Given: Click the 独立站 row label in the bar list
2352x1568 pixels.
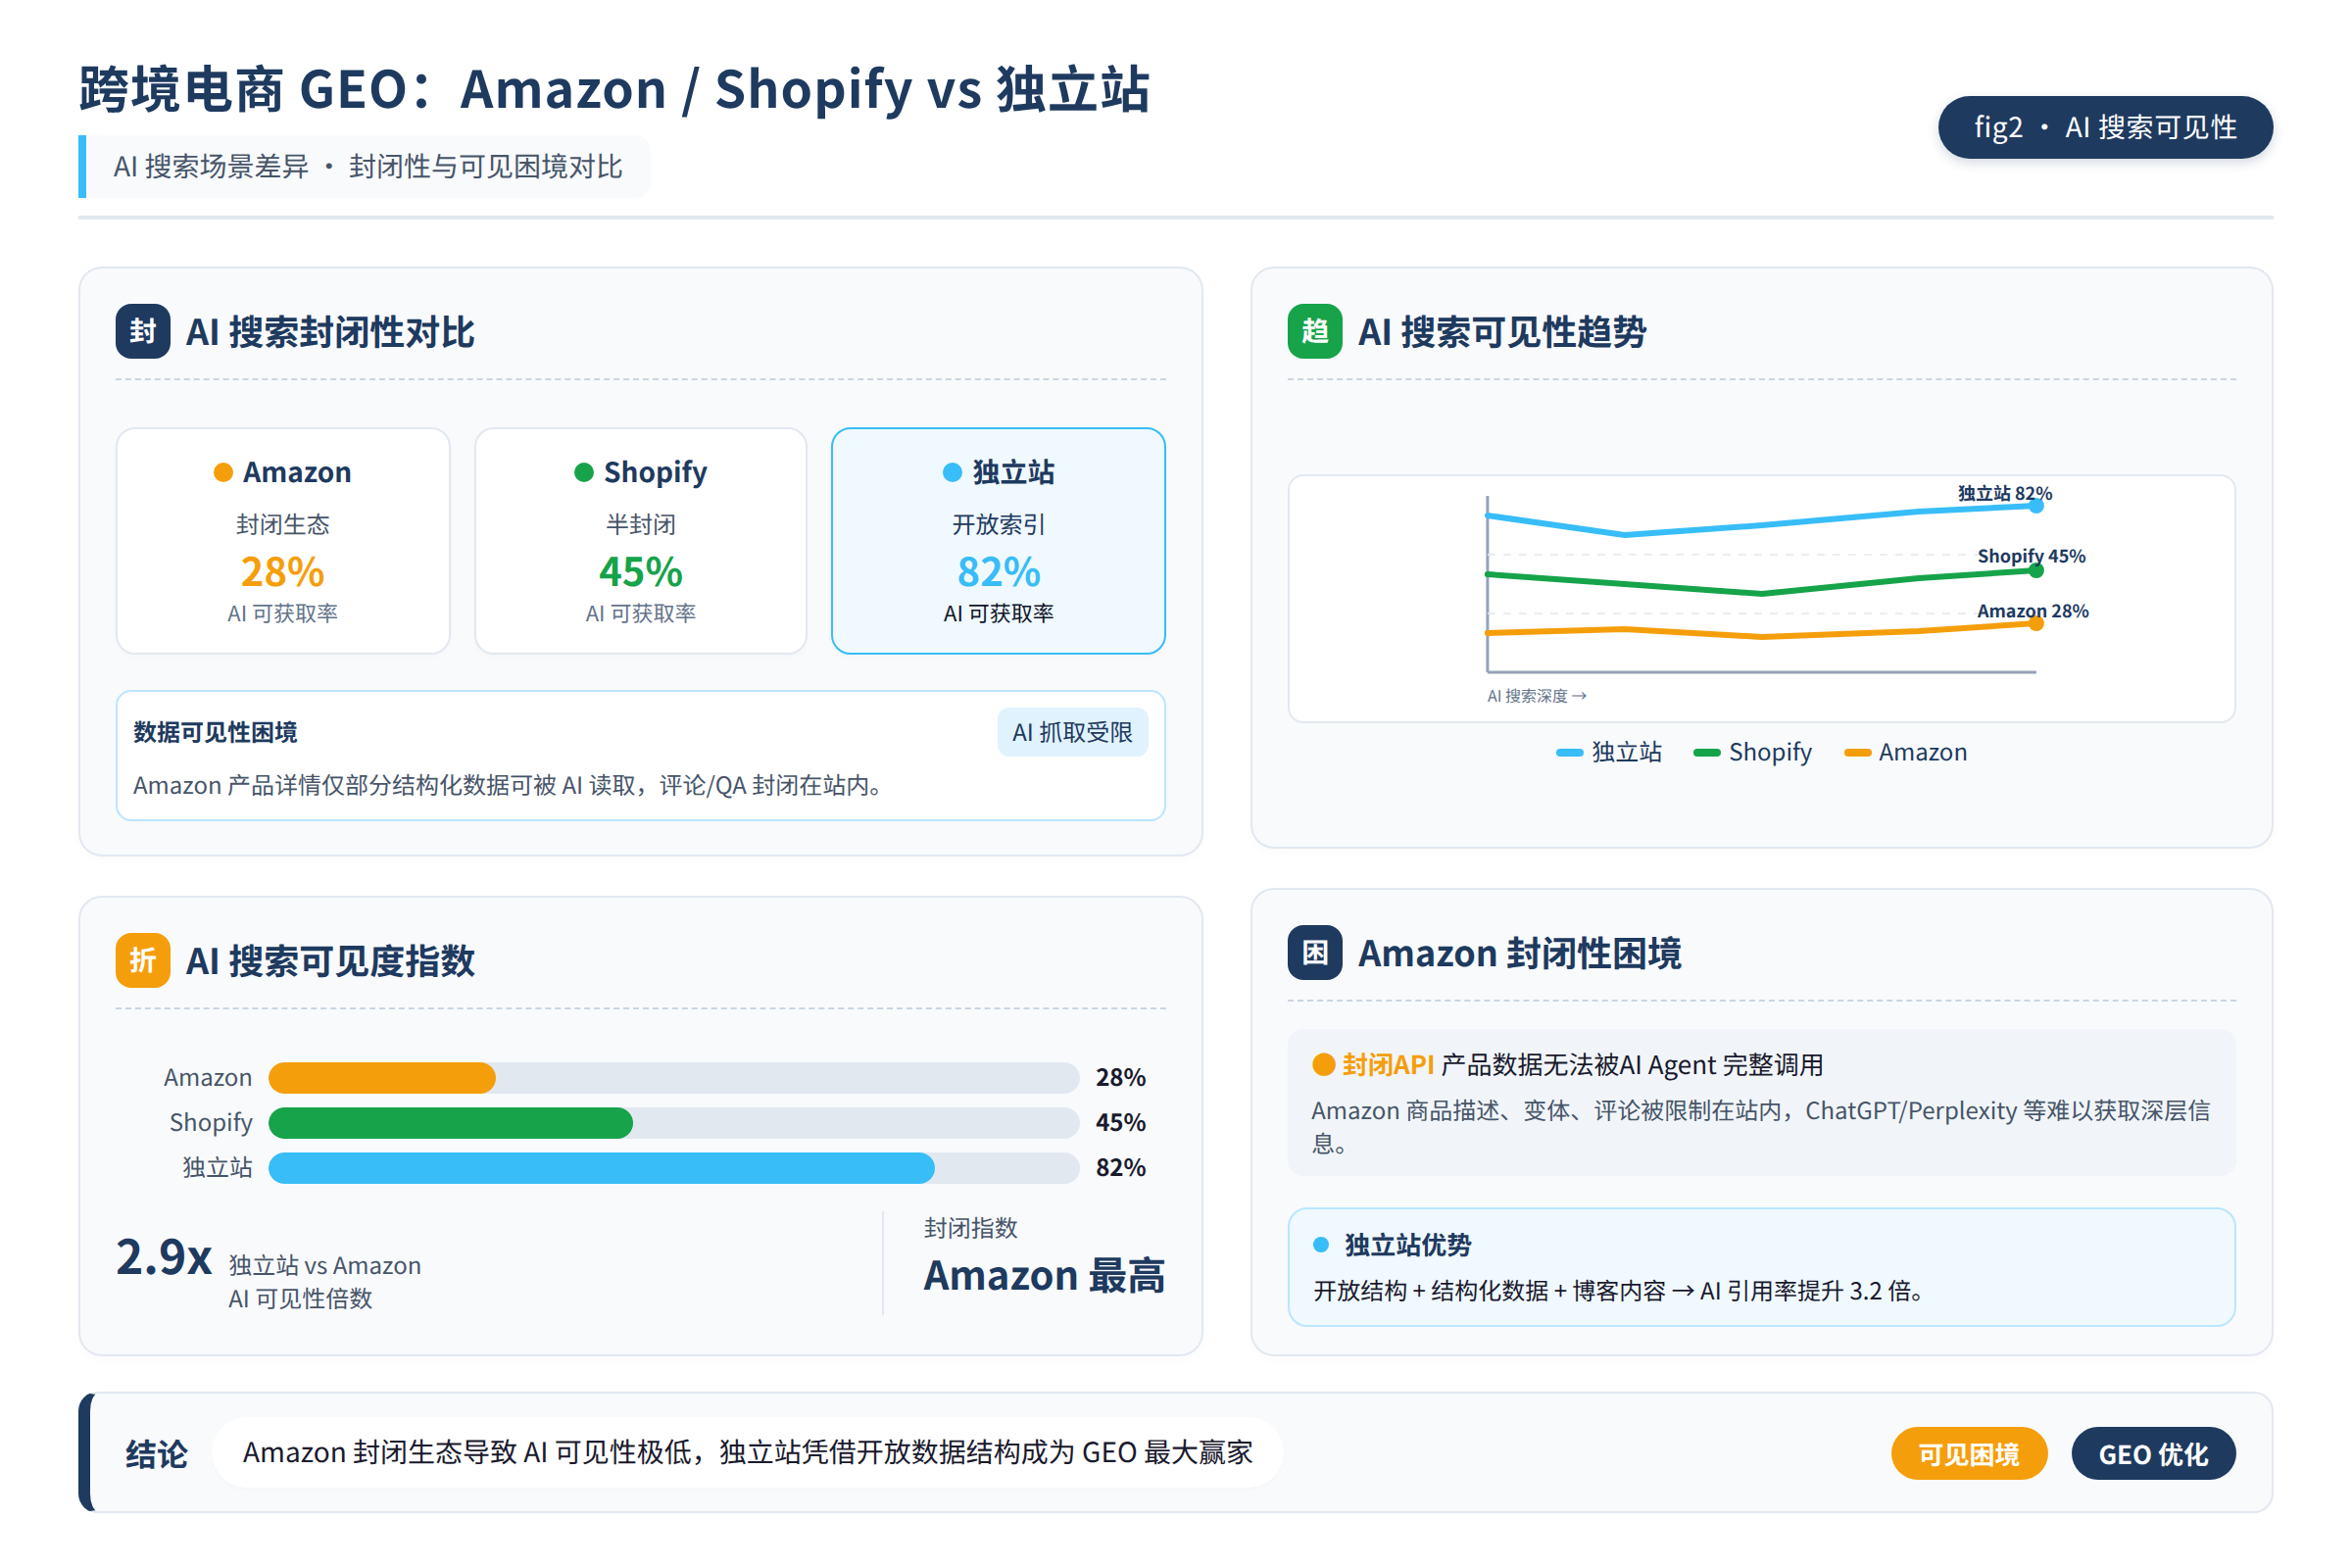Looking at the screenshot, I should click(x=217, y=1167).
